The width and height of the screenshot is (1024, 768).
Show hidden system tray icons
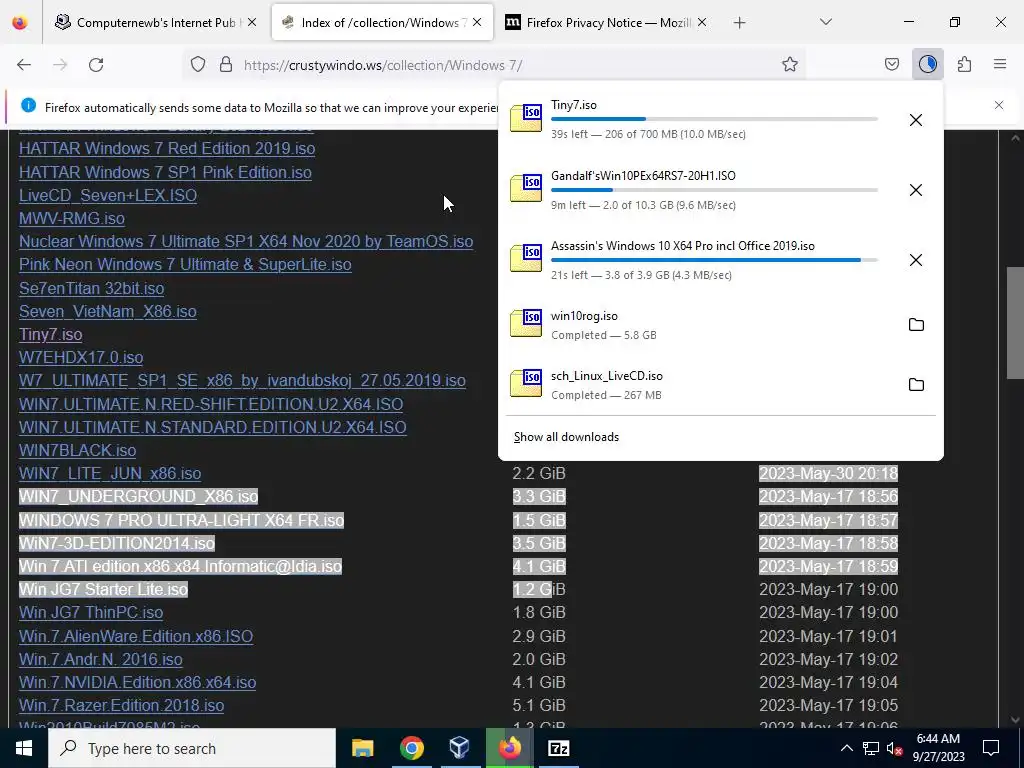click(846, 748)
